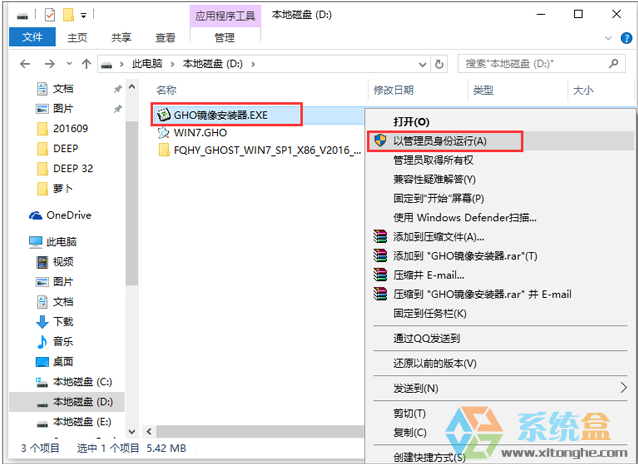
Task: Open the 201609 folder in sidebar
Action: point(70,129)
